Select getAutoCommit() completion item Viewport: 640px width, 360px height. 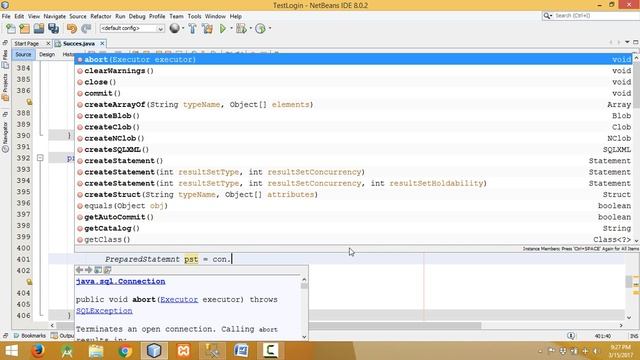[x=353, y=217]
